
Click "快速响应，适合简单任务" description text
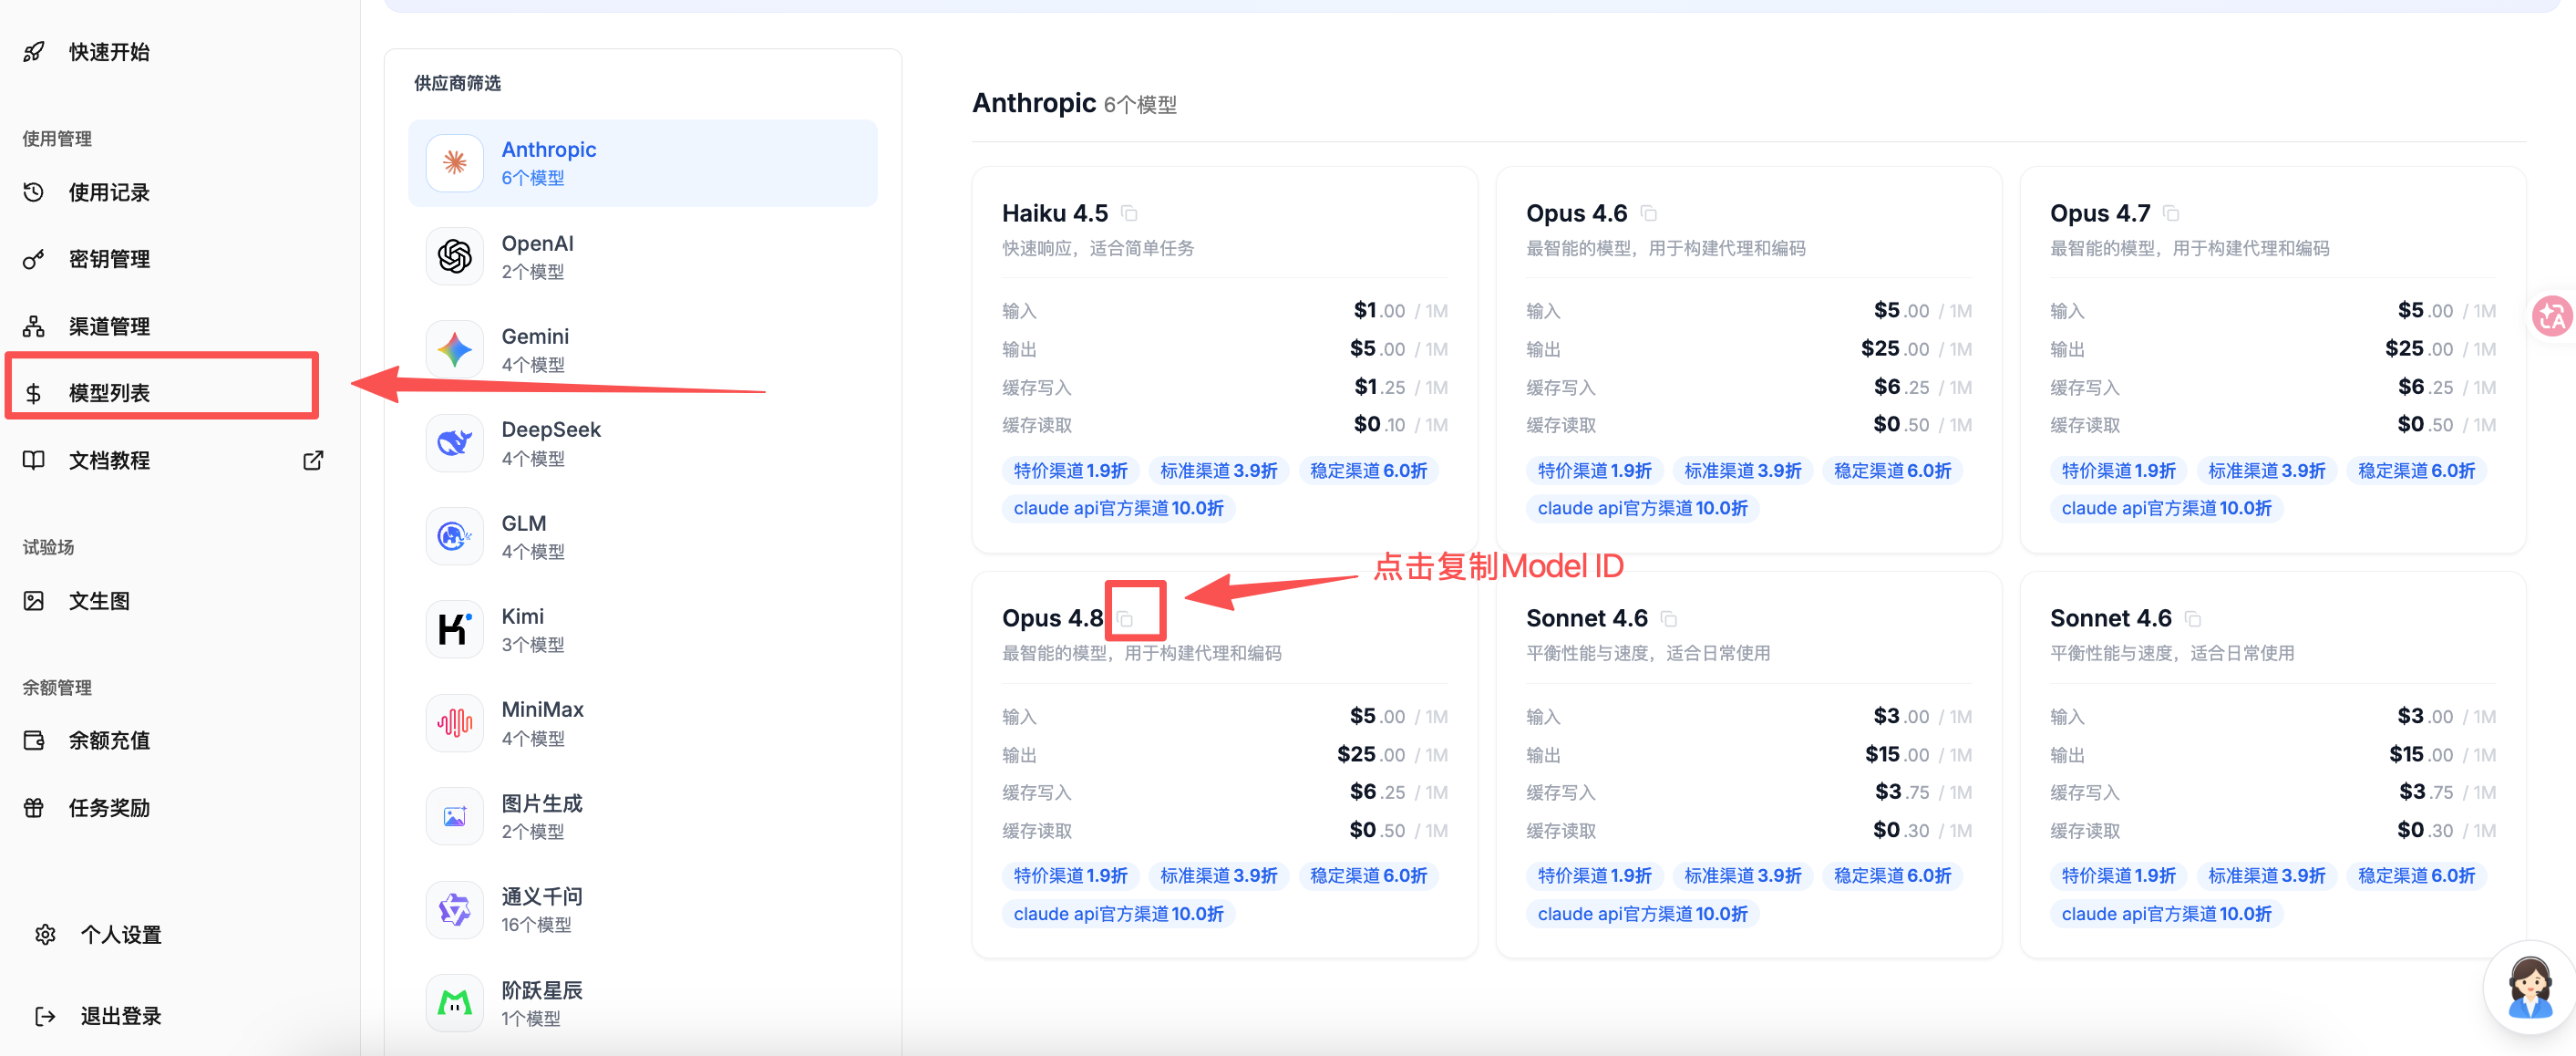point(1098,248)
